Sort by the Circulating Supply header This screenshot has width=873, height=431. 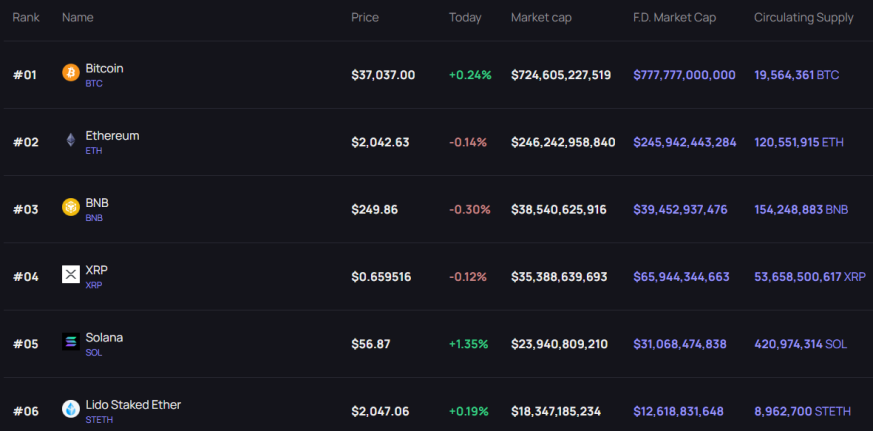[803, 18]
